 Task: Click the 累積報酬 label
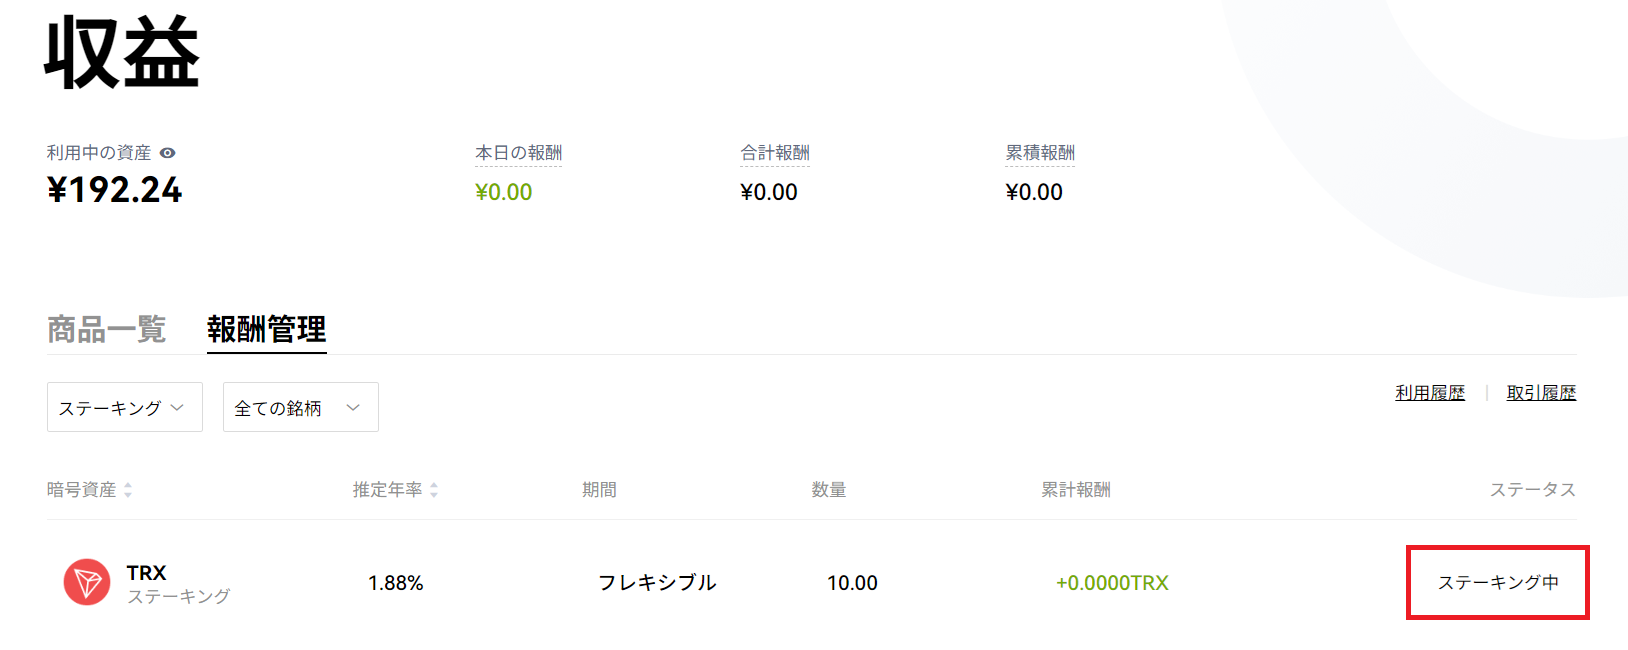(1040, 153)
